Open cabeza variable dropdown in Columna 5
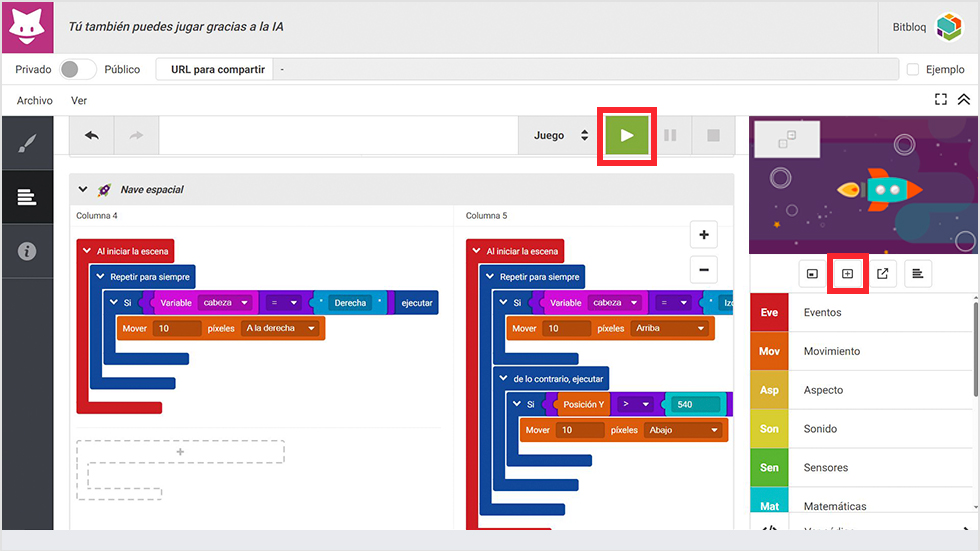The height and width of the screenshot is (551, 980). pos(615,303)
